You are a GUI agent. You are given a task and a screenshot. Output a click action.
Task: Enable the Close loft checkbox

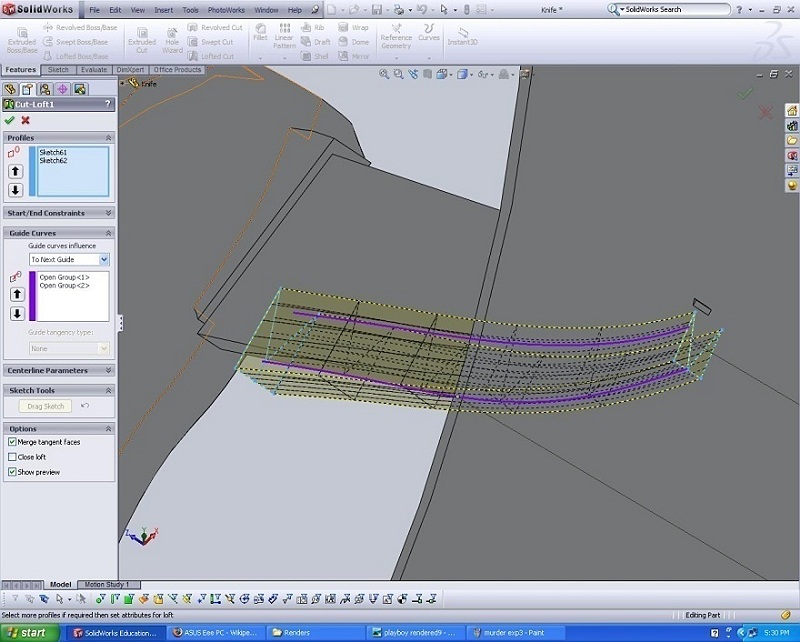(x=12, y=456)
